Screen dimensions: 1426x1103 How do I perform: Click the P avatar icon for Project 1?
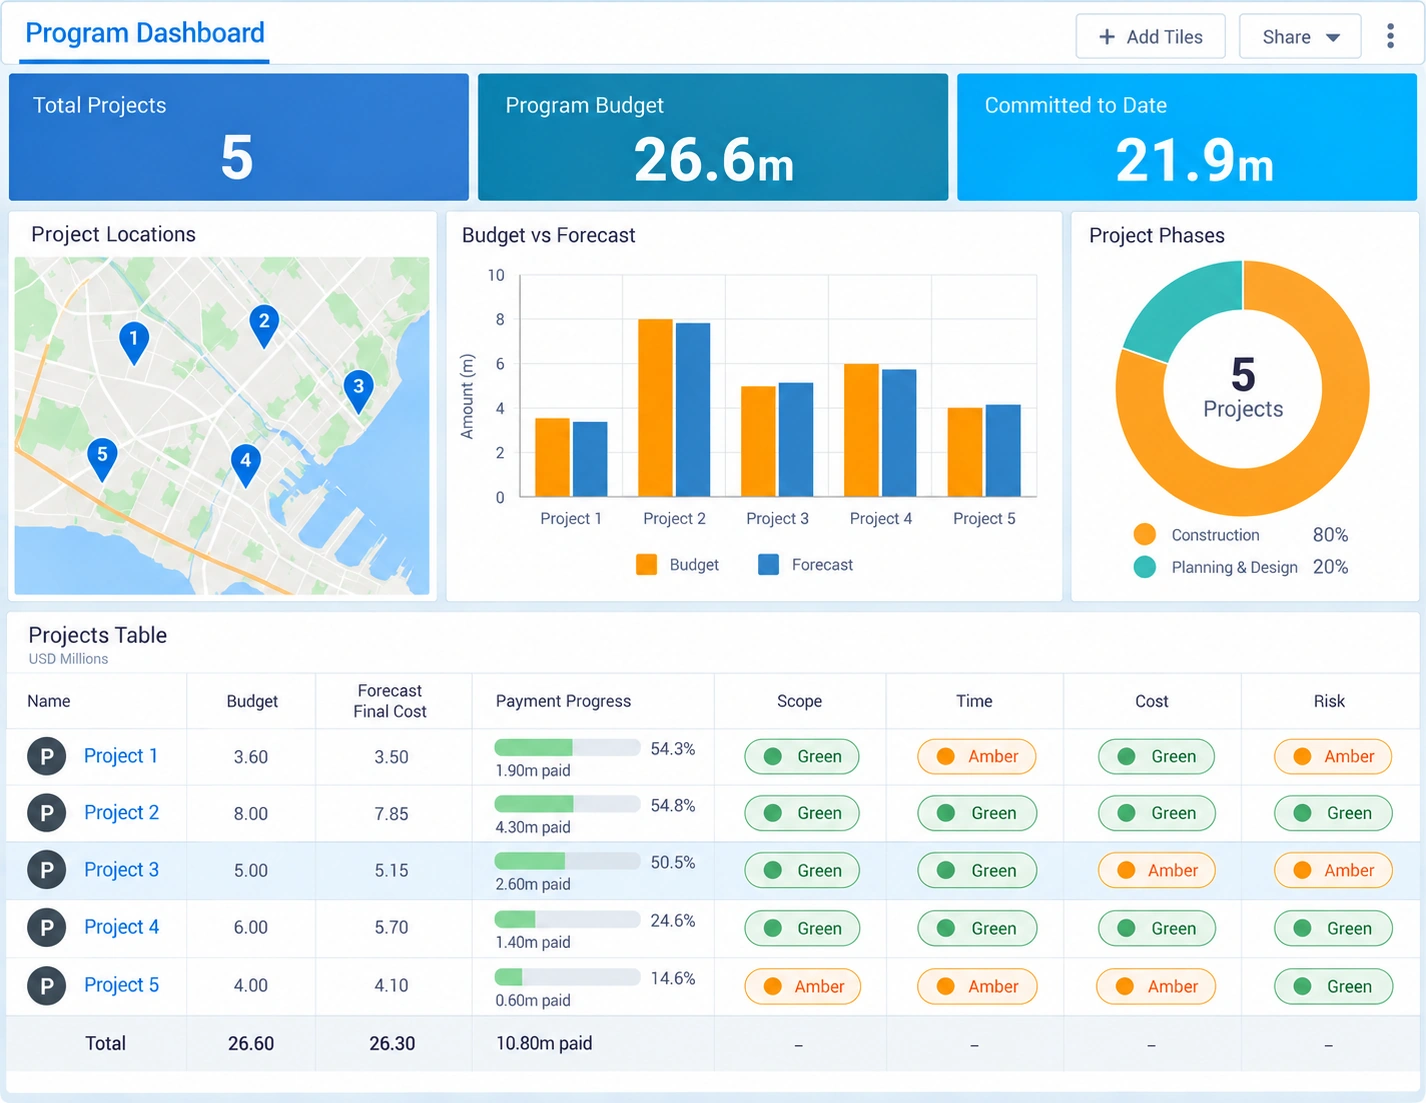(46, 756)
